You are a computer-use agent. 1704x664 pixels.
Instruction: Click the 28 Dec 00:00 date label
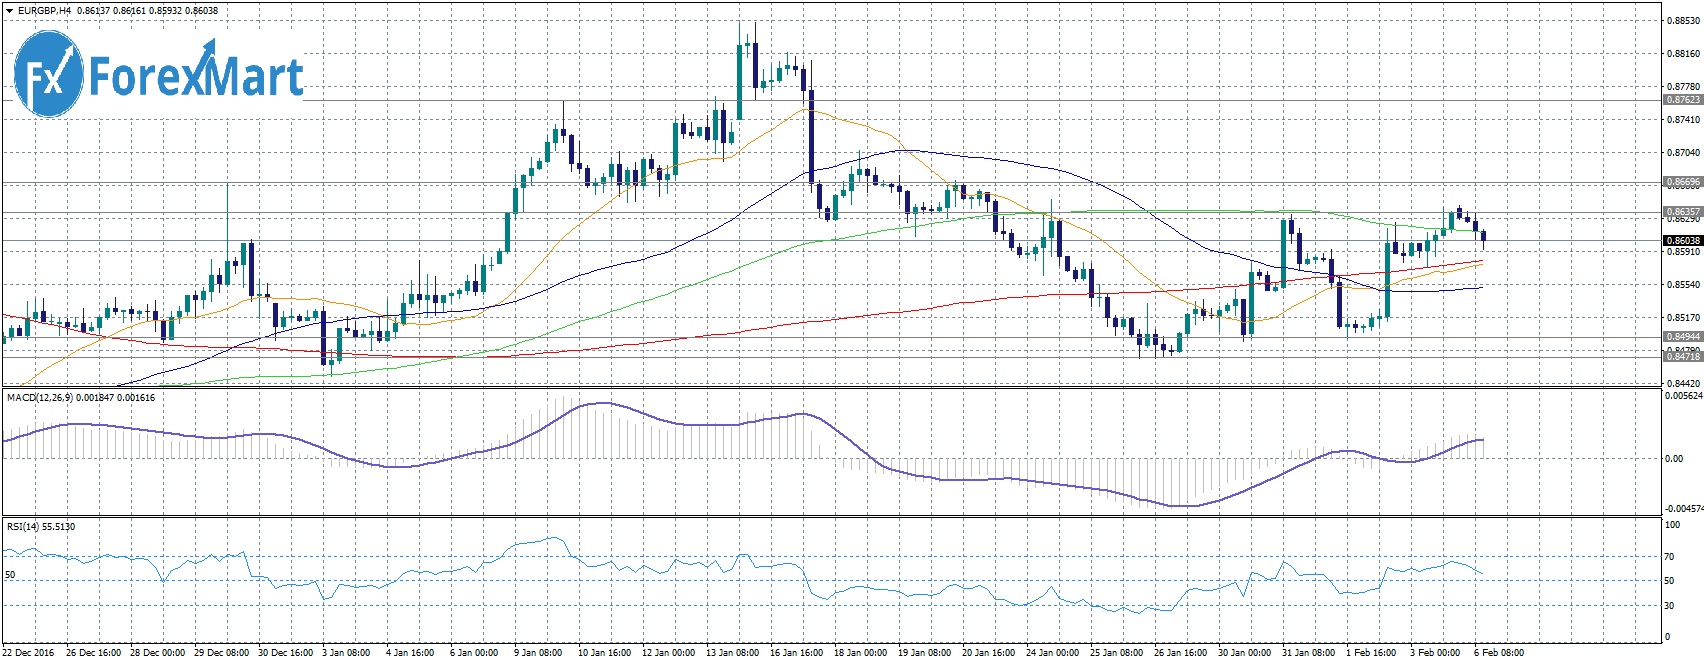[158, 653]
